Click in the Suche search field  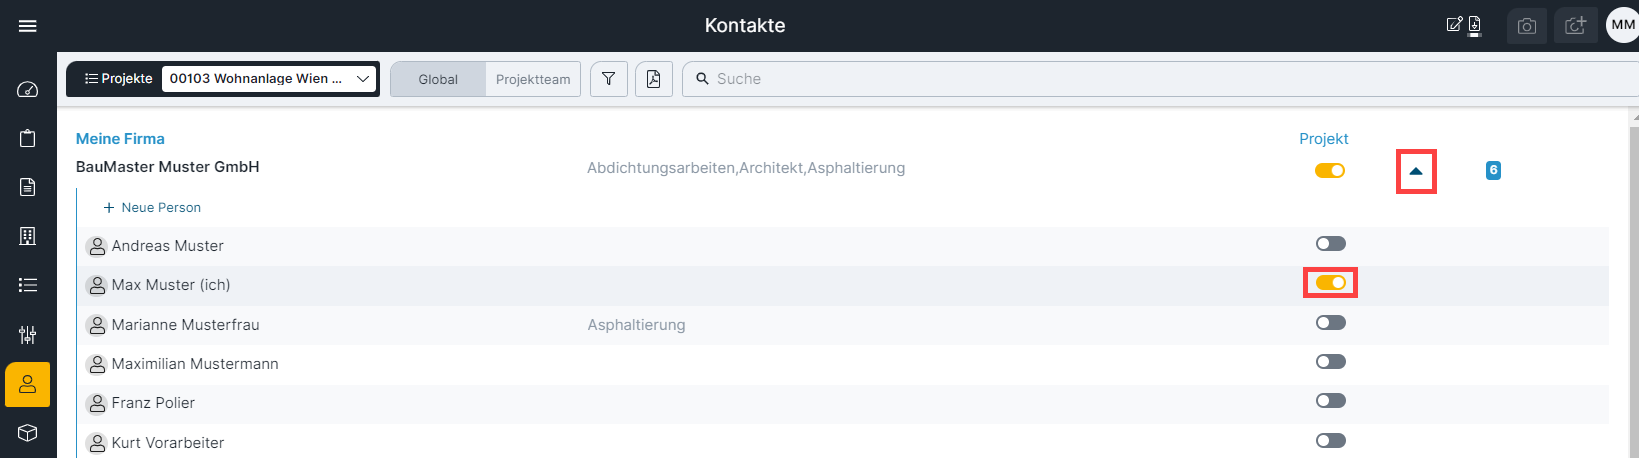coord(1160,79)
